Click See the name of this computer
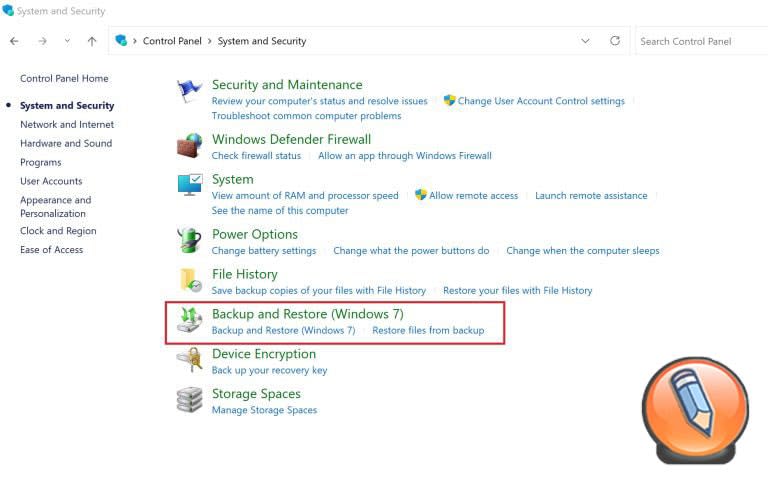 280,210
